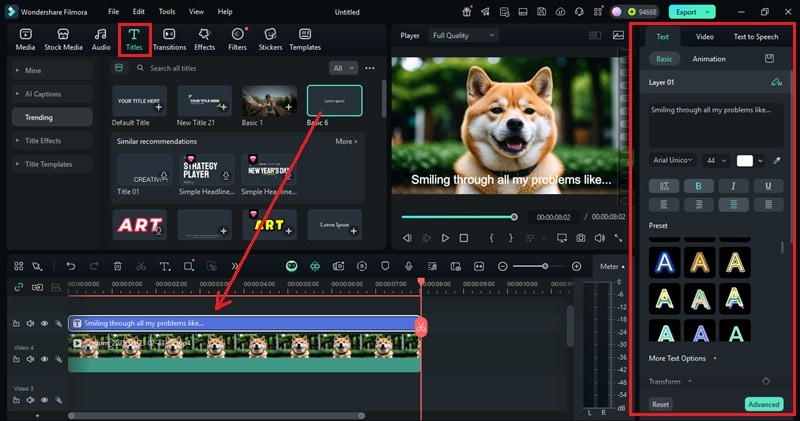
Task: Select the crop tool in timeline toolbar
Action: (188, 266)
